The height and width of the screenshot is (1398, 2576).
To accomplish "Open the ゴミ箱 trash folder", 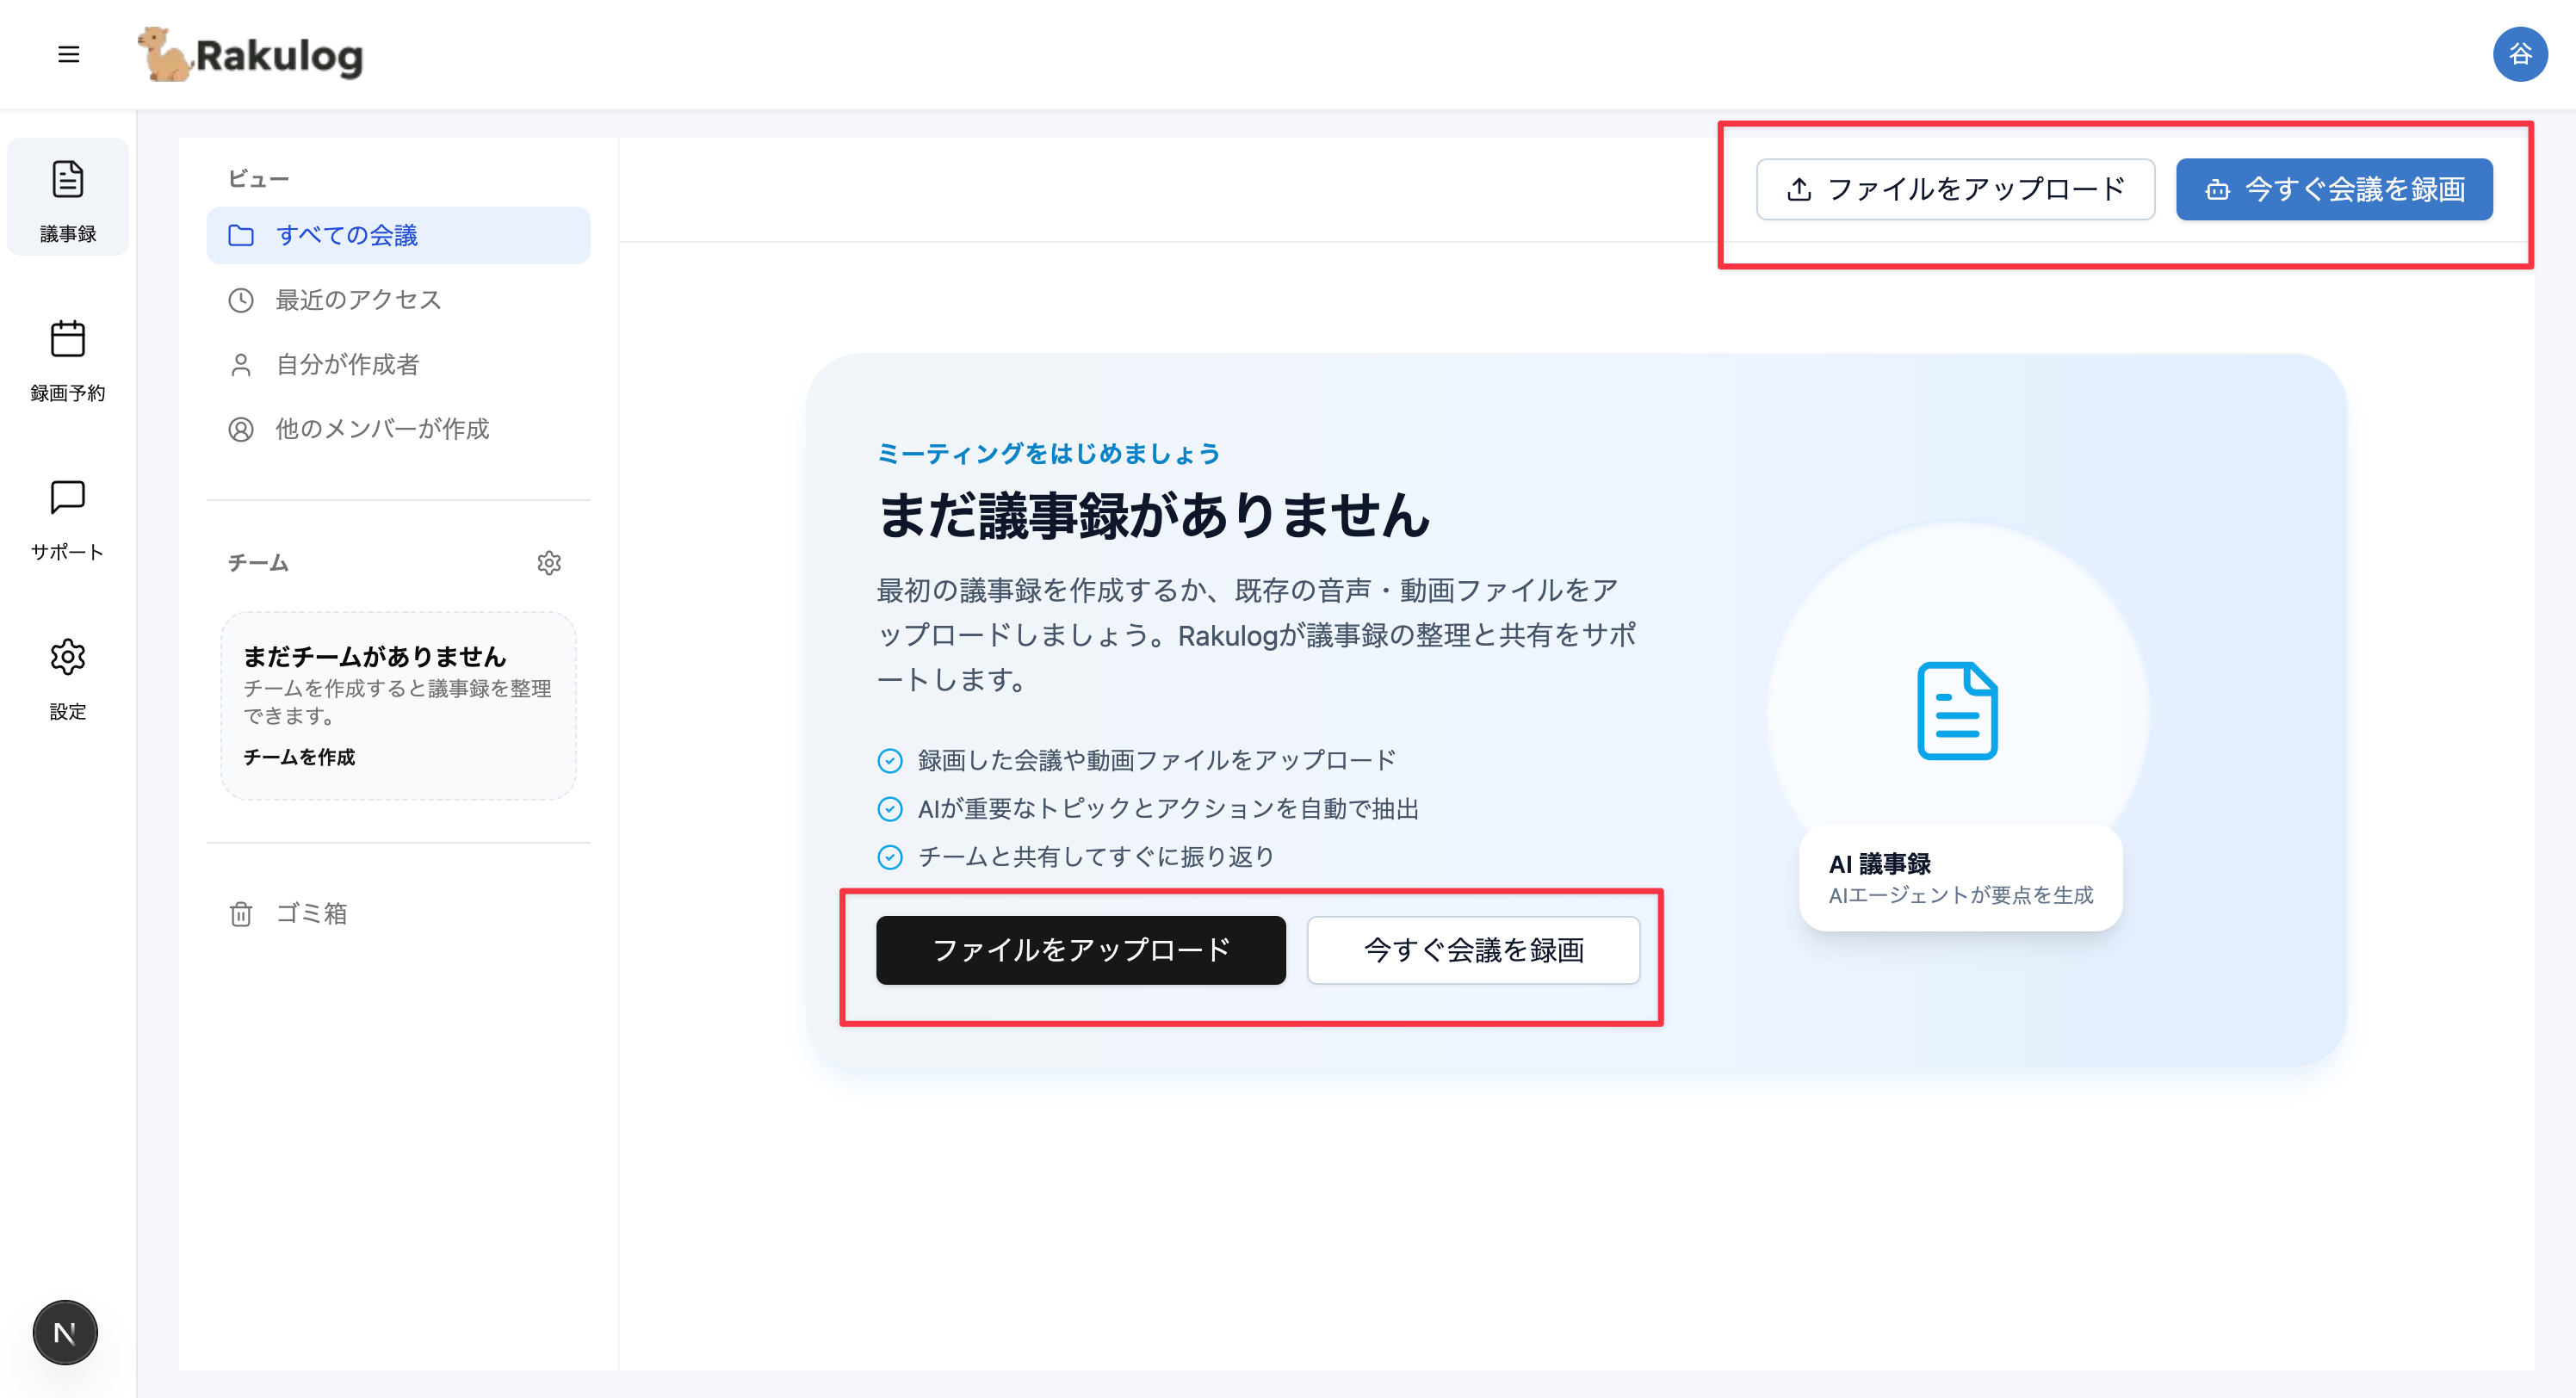I will coord(311,913).
